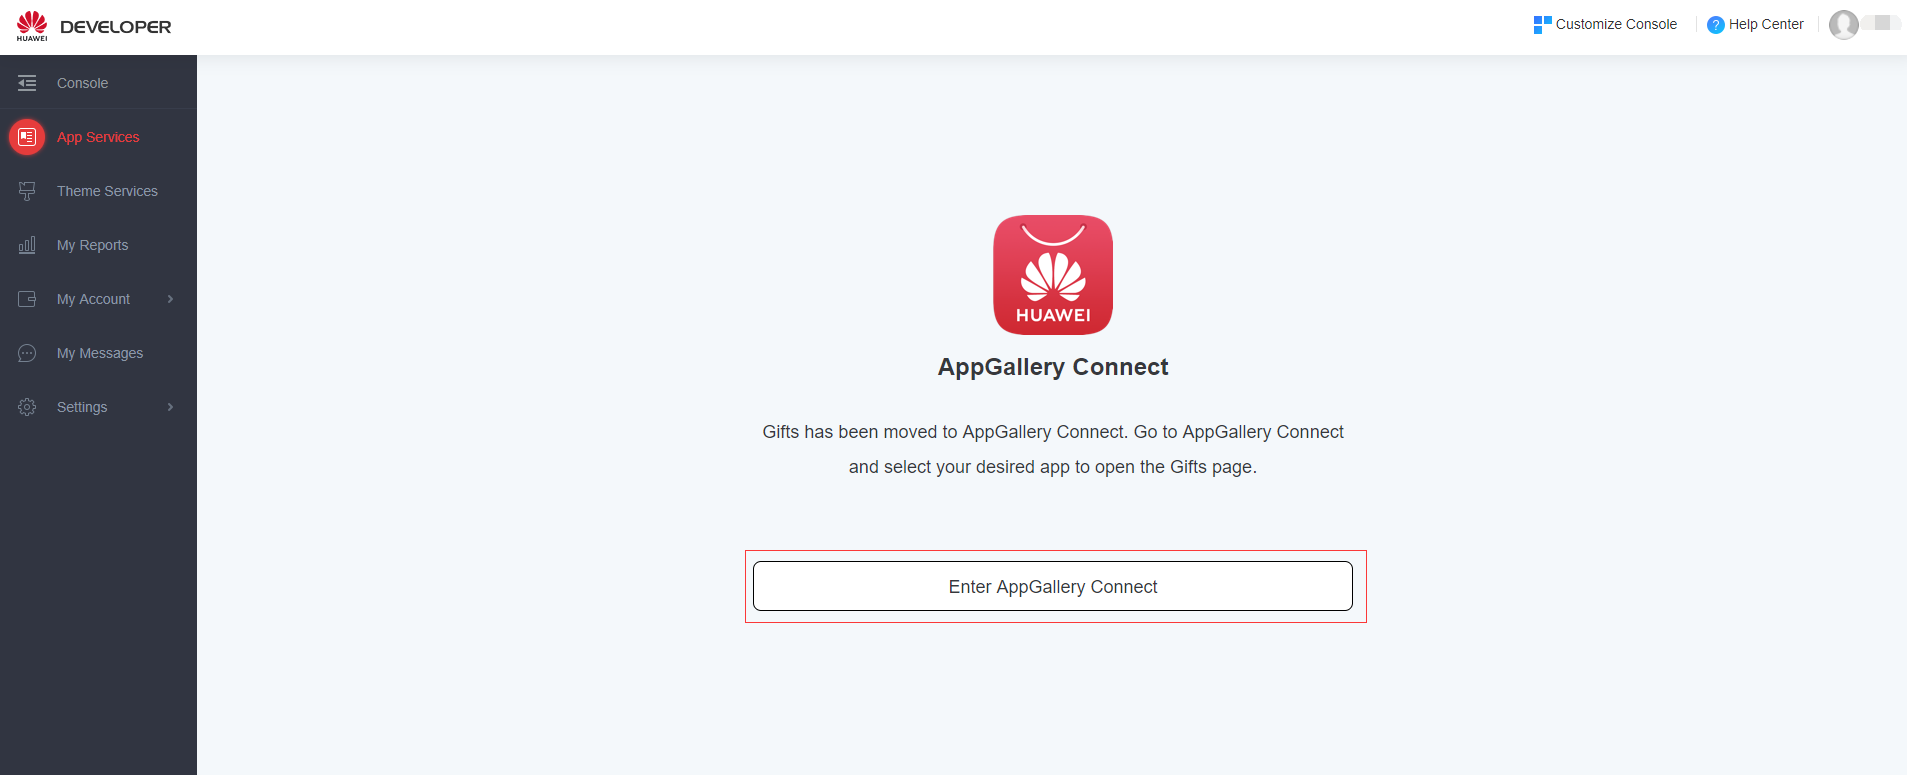Screen dimensions: 1907x775
Task: Click the AppGallery Connect Huawei logo image
Action: point(1052,275)
